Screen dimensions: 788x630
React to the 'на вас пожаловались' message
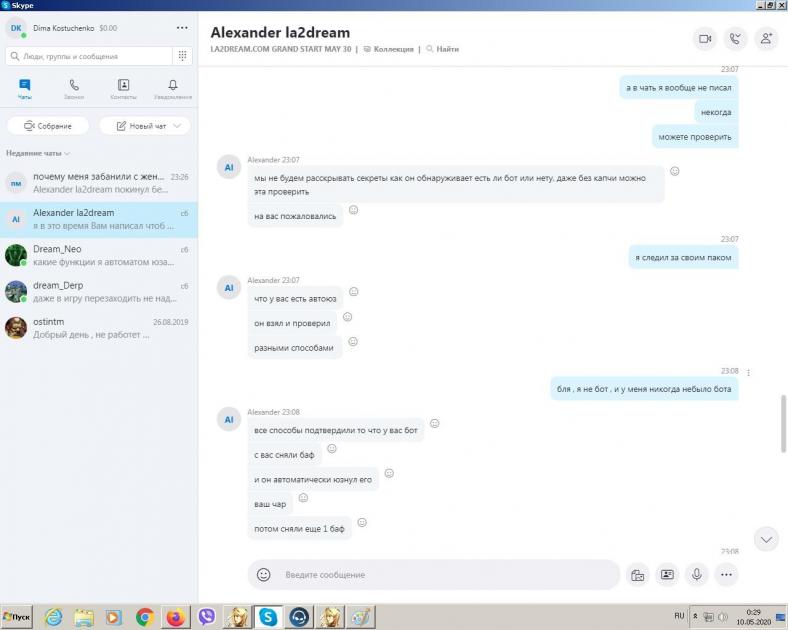[x=353, y=210]
